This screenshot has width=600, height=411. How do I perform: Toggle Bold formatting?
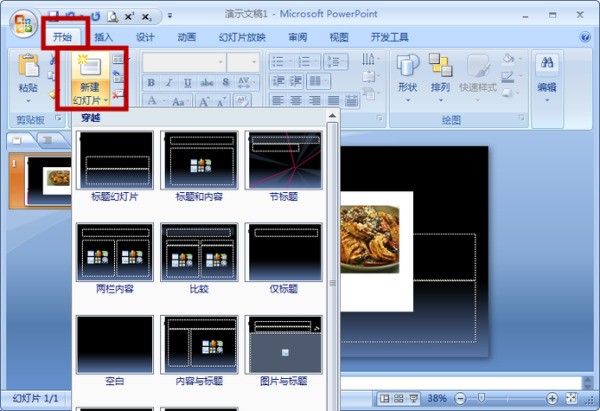(151, 82)
